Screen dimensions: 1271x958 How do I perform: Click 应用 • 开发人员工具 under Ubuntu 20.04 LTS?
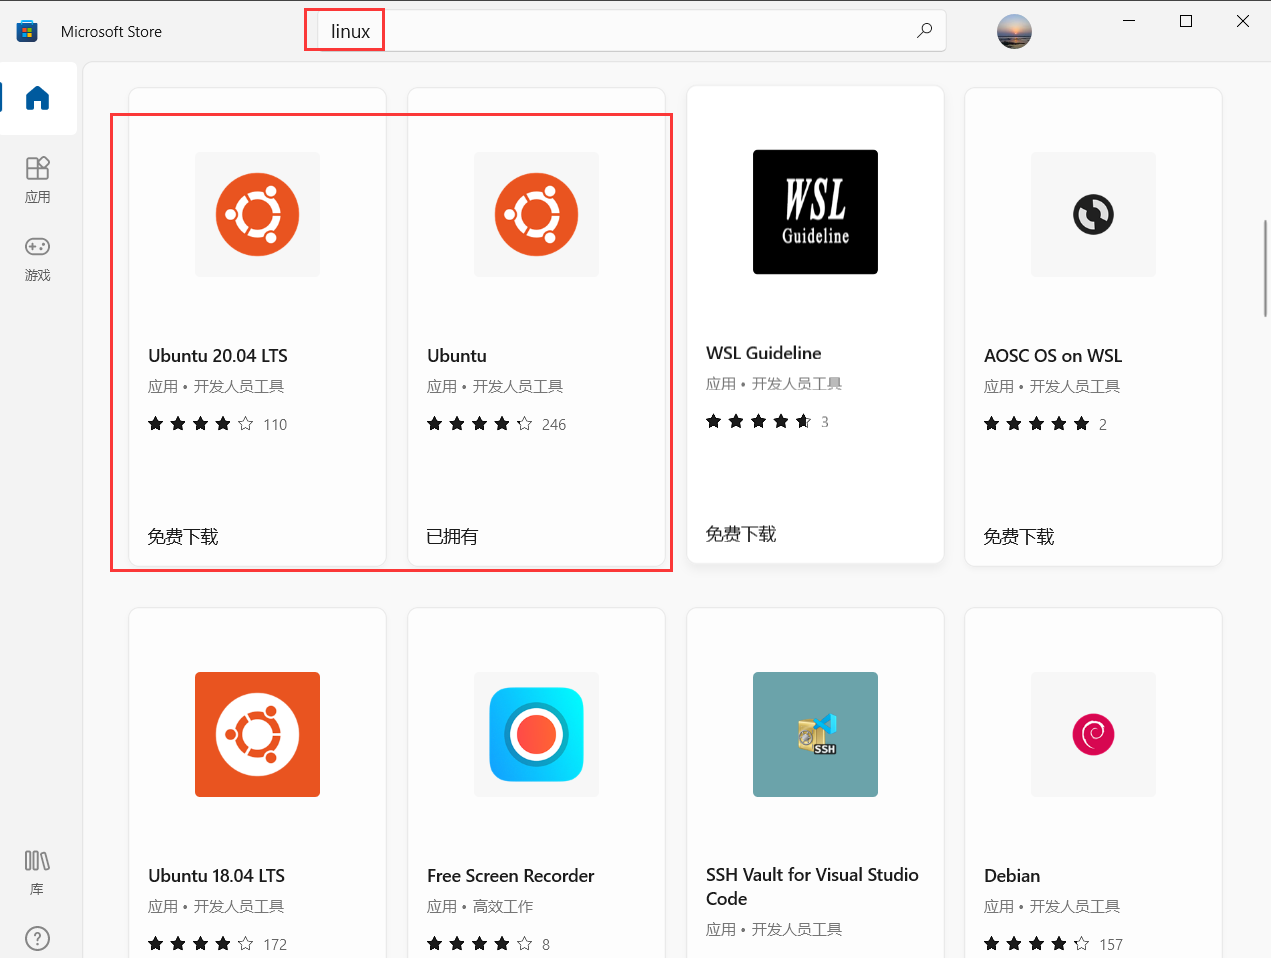tap(216, 387)
